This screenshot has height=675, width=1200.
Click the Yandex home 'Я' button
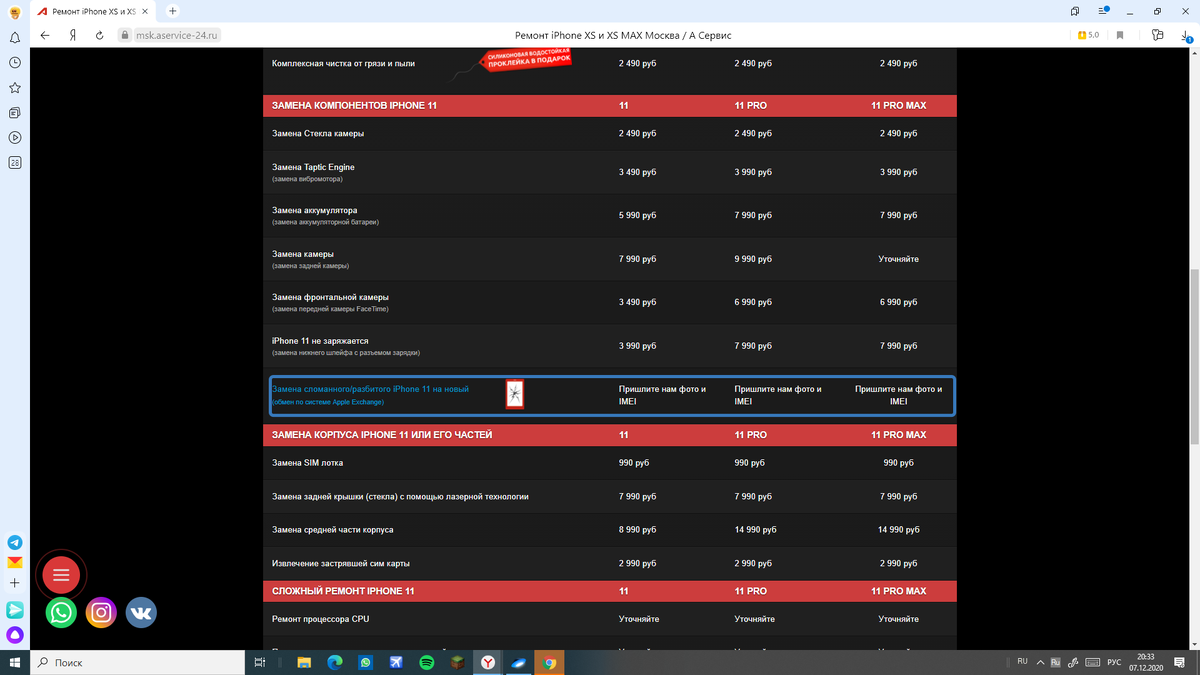click(x=73, y=35)
